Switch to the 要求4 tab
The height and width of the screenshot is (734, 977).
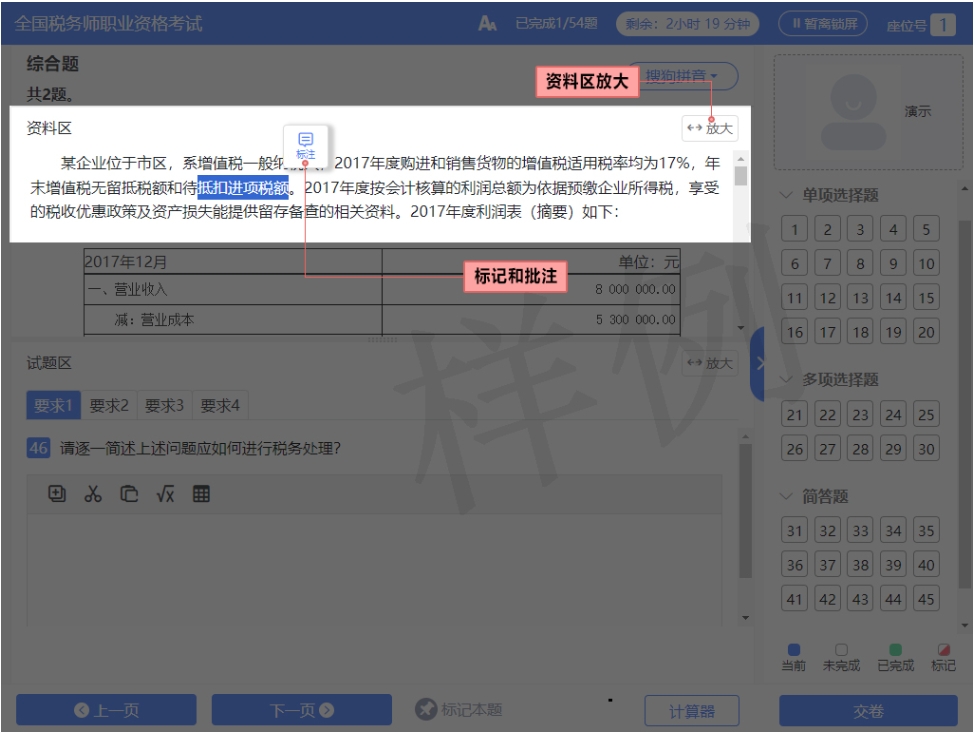coord(220,406)
